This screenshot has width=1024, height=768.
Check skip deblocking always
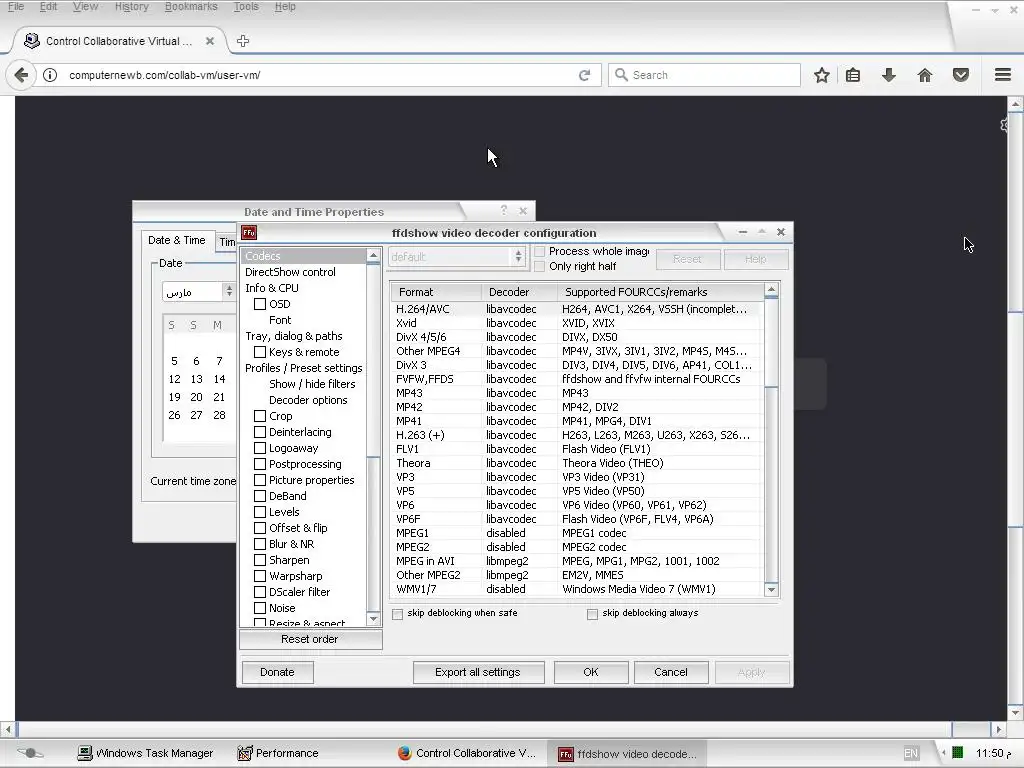(x=592, y=614)
